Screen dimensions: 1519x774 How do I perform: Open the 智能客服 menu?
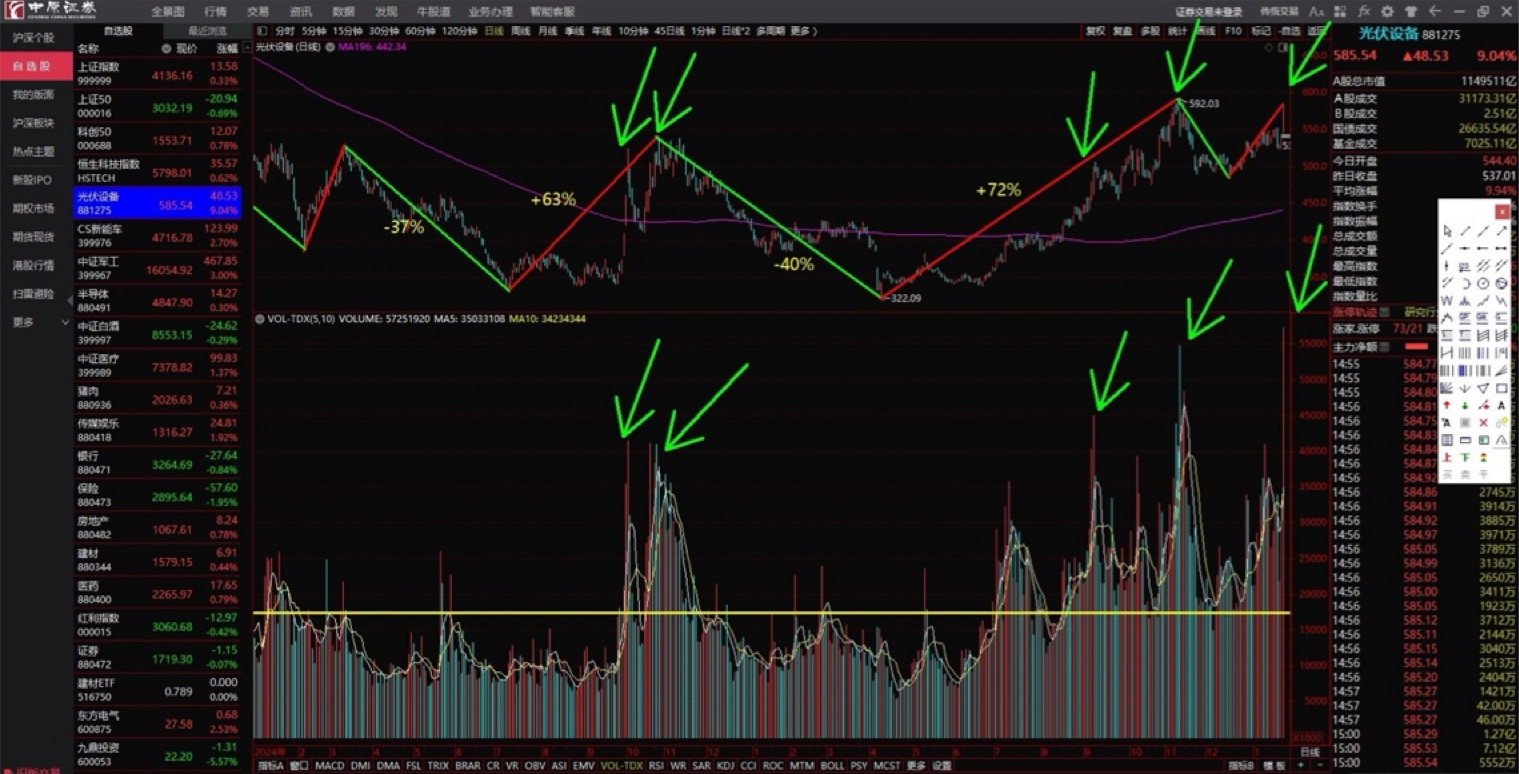[552, 11]
